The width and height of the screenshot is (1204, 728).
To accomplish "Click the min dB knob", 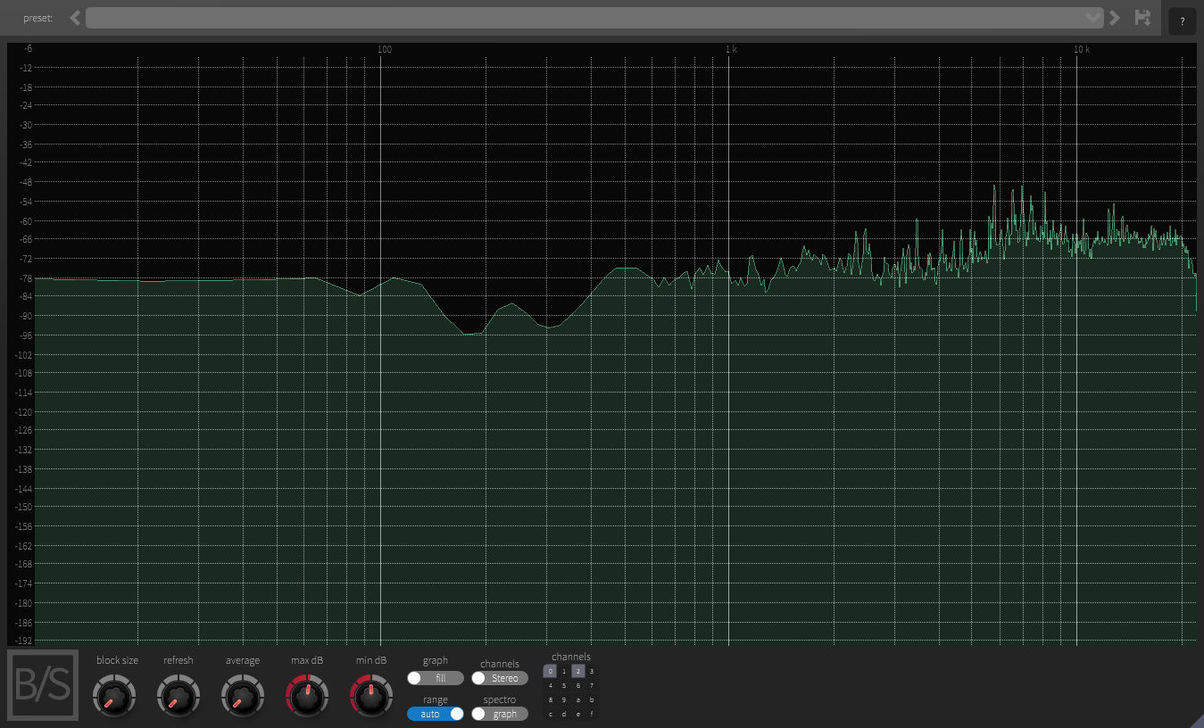I will [x=371, y=695].
